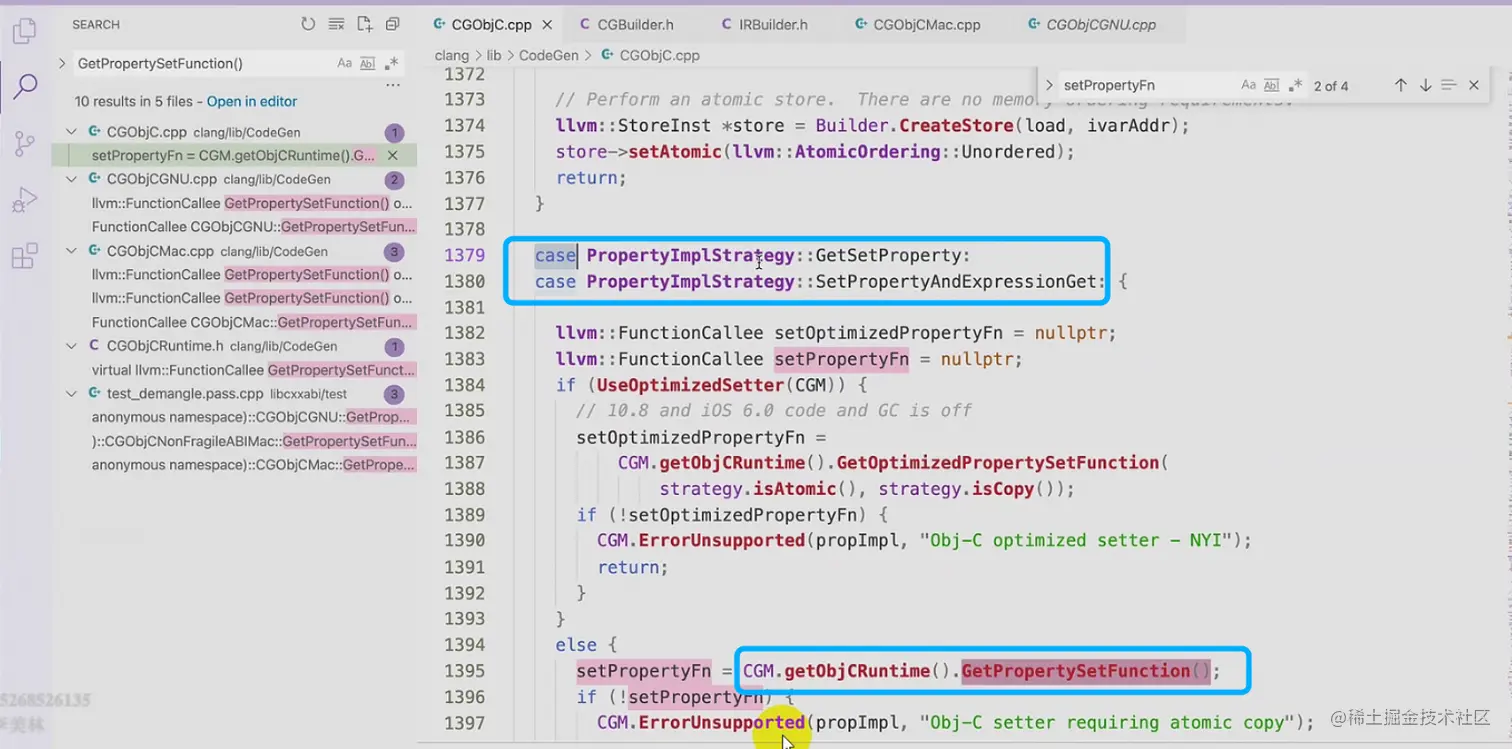Collapse test_demangle.pass.cpp results group
Screen dimensions: 1512x749
(71, 394)
